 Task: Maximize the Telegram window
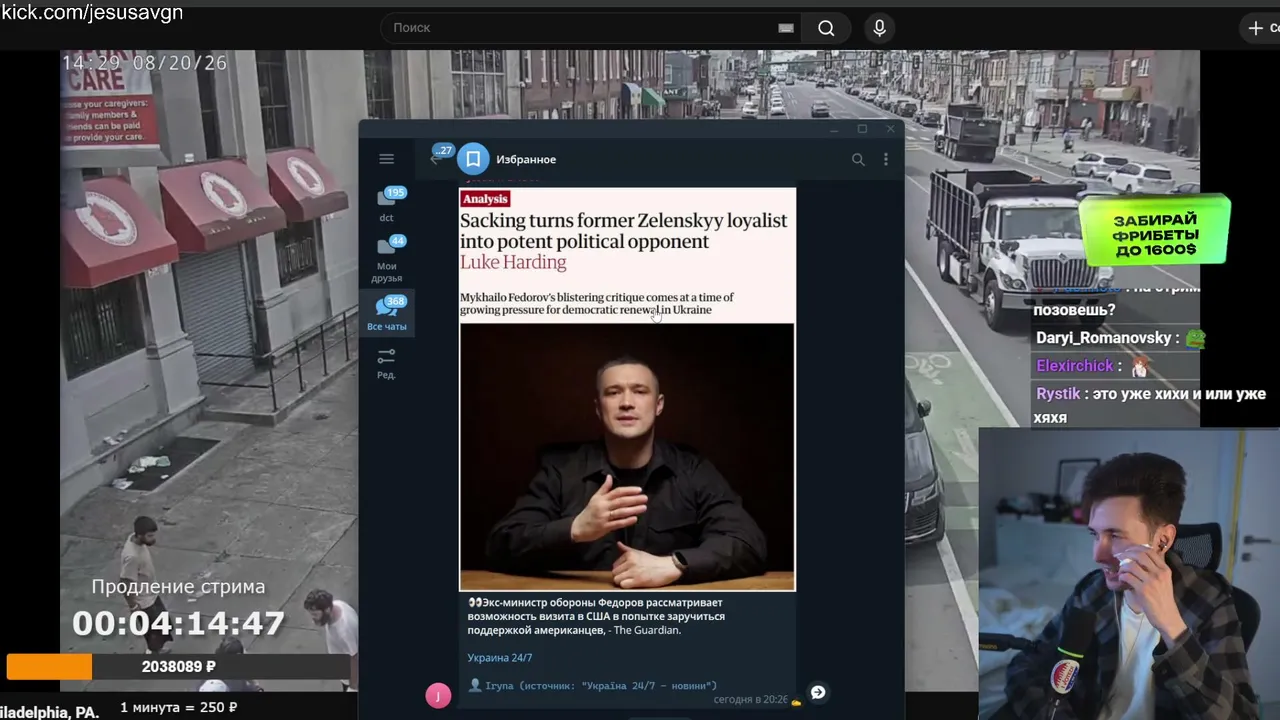[x=862, y=129]
